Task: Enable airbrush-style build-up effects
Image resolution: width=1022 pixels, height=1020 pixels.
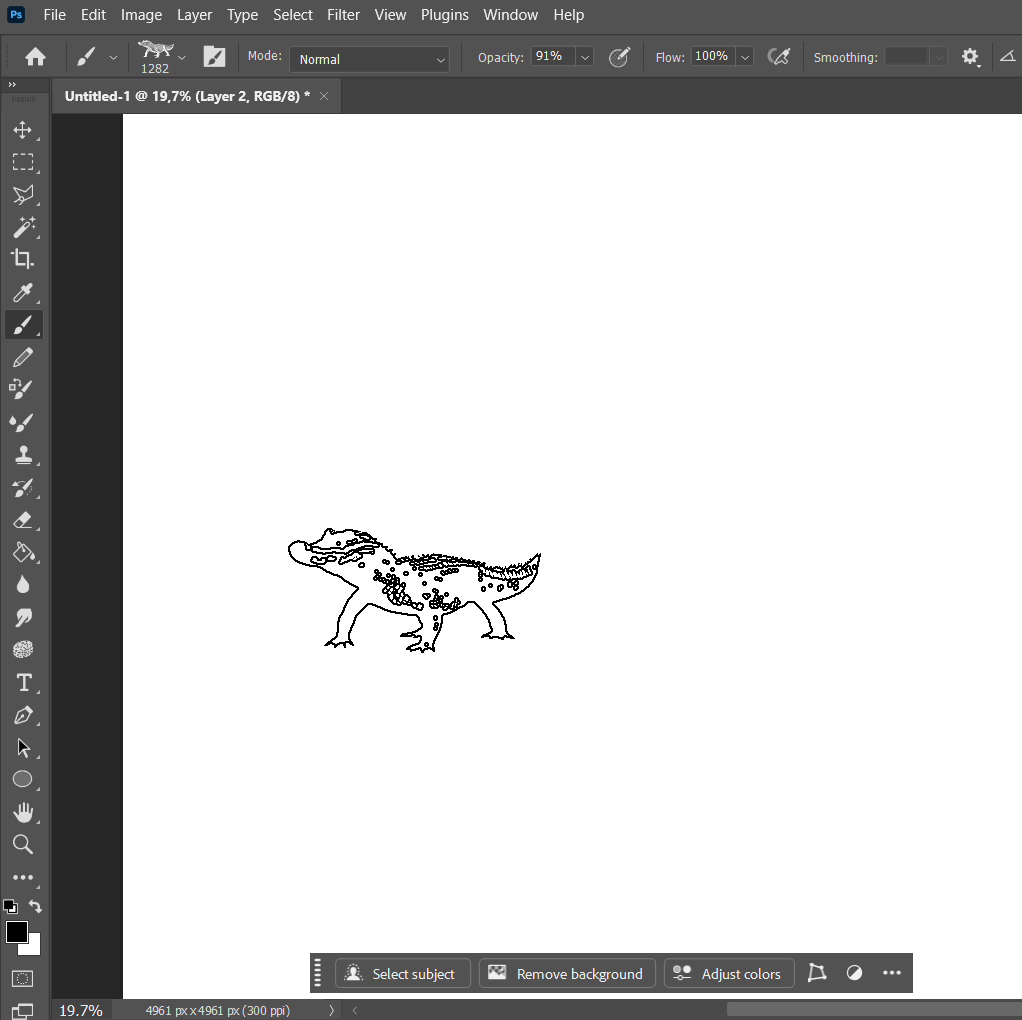Action: pos(778,57)
